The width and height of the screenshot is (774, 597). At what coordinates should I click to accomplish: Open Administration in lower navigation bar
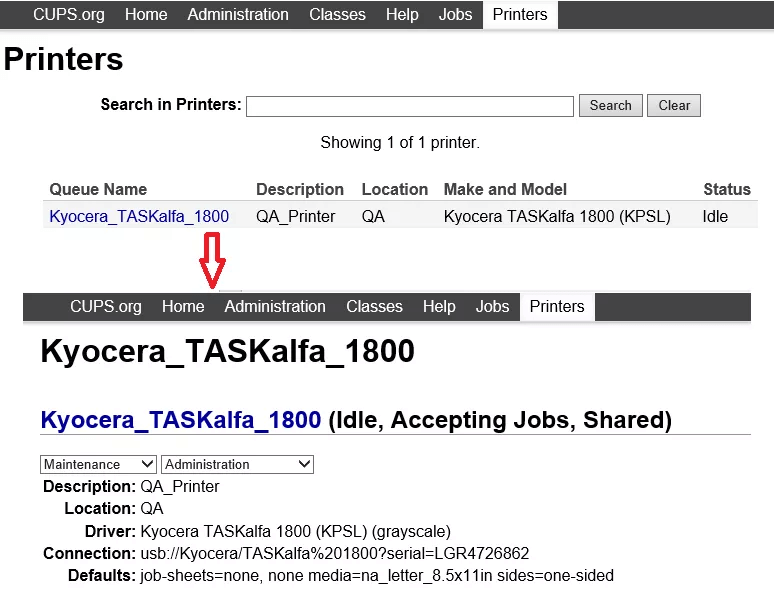[x=275, y=306]
